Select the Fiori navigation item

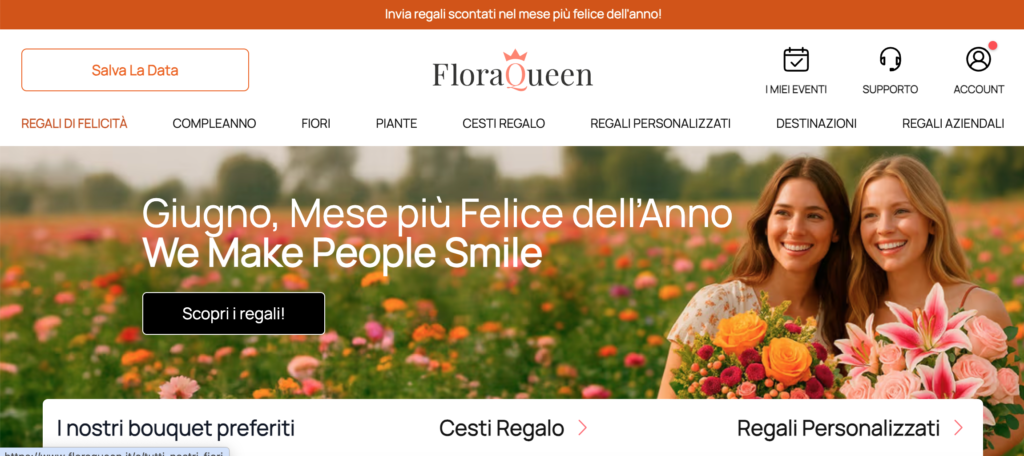(x=316, y=123)
